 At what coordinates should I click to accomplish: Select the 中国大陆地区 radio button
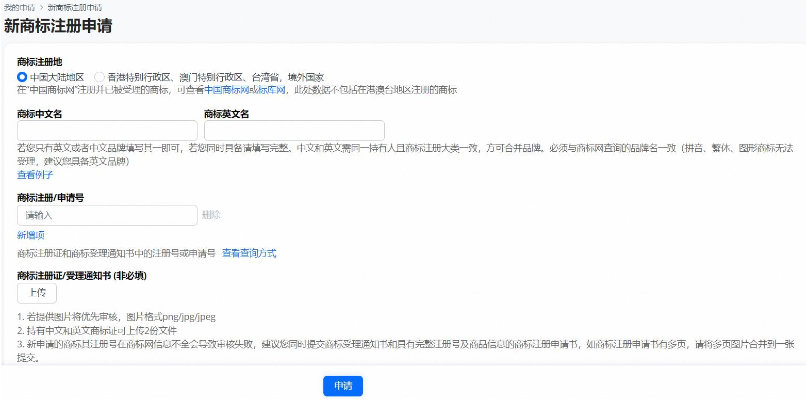pos(22,76)
